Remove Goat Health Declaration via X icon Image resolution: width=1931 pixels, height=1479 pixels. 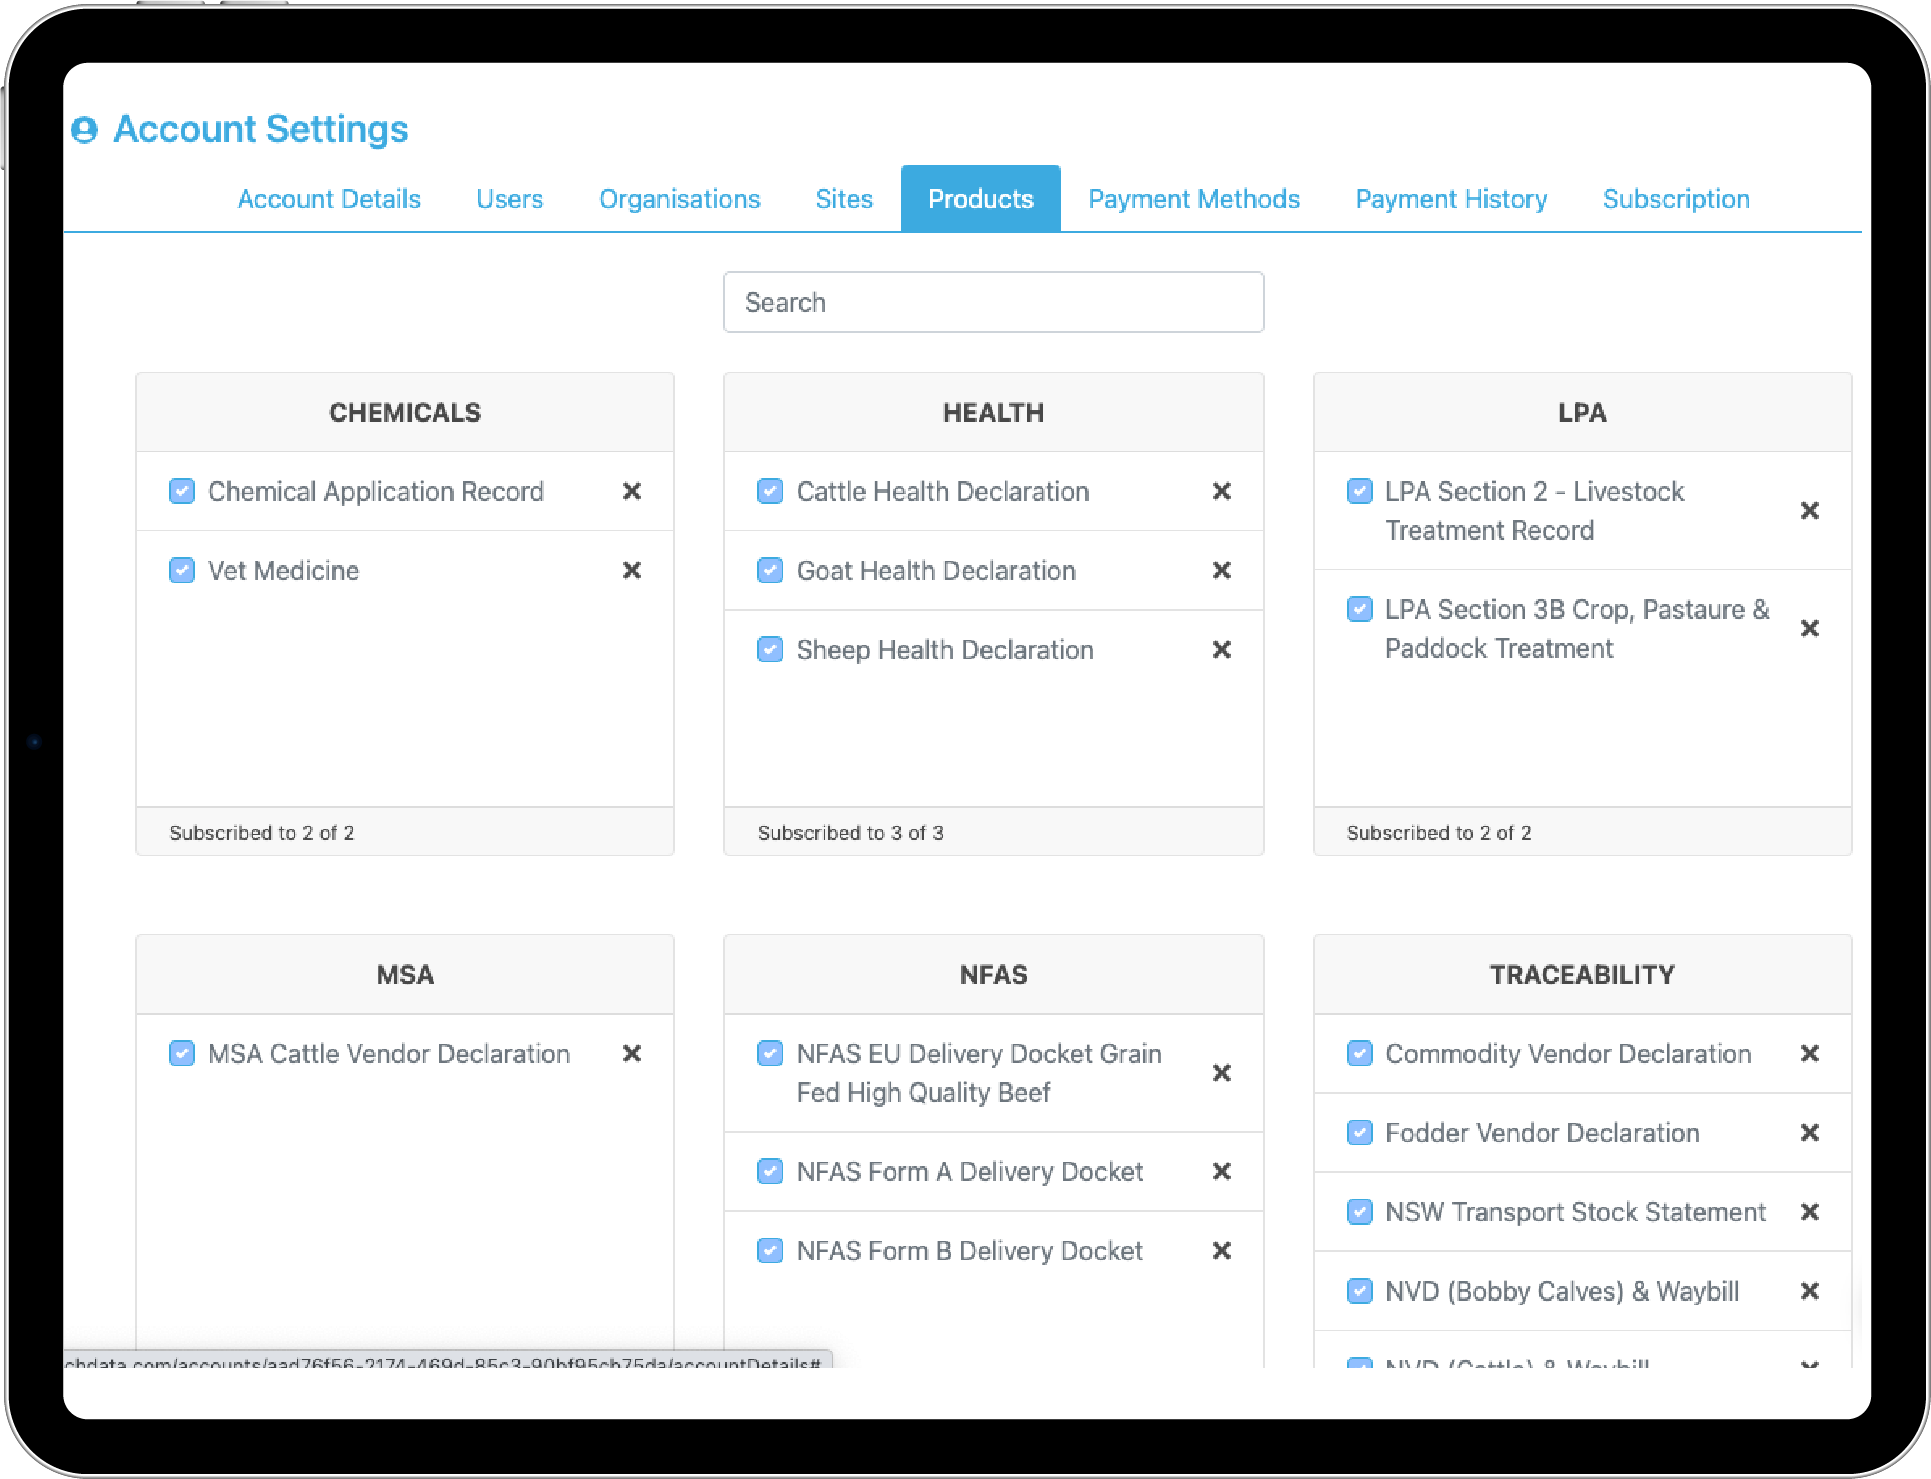coord(1221,570)
